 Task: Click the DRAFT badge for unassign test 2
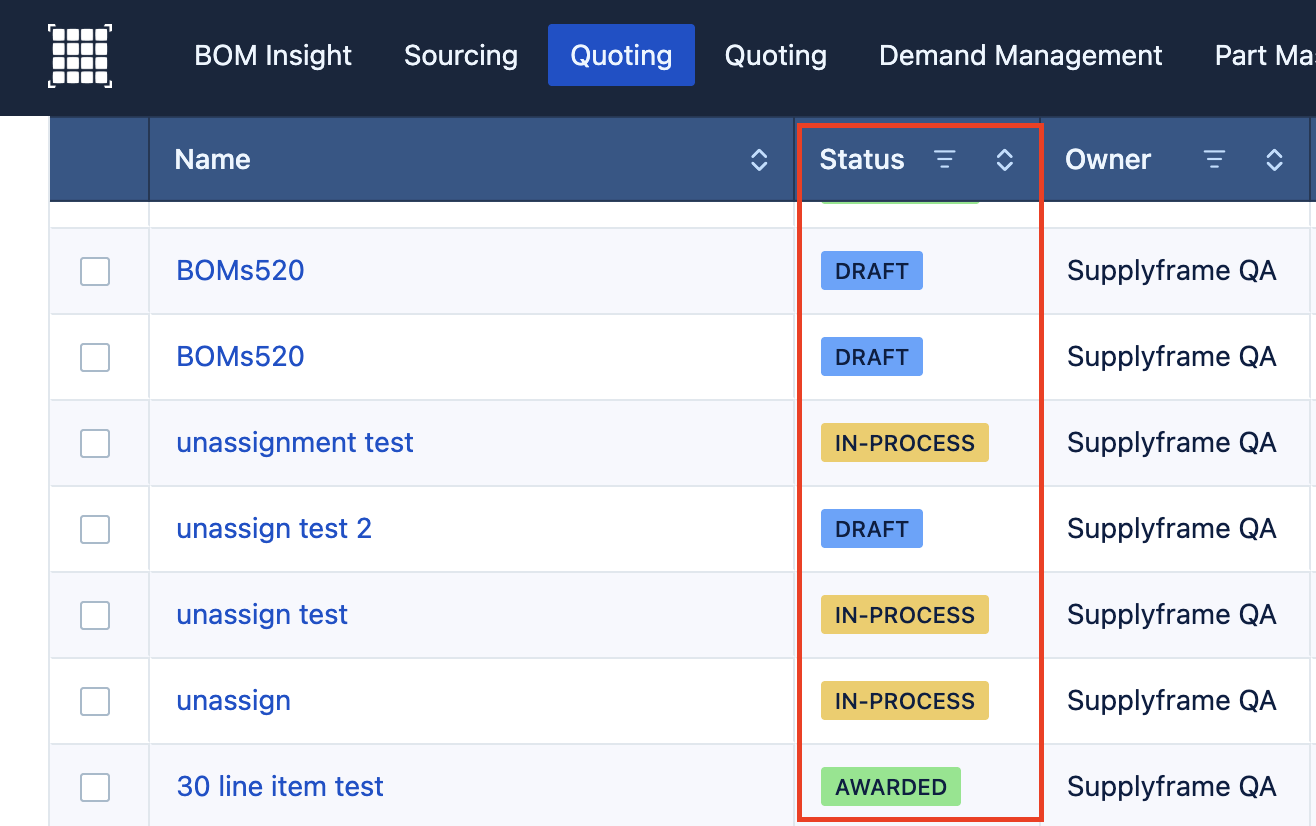[x=871, y=529]
